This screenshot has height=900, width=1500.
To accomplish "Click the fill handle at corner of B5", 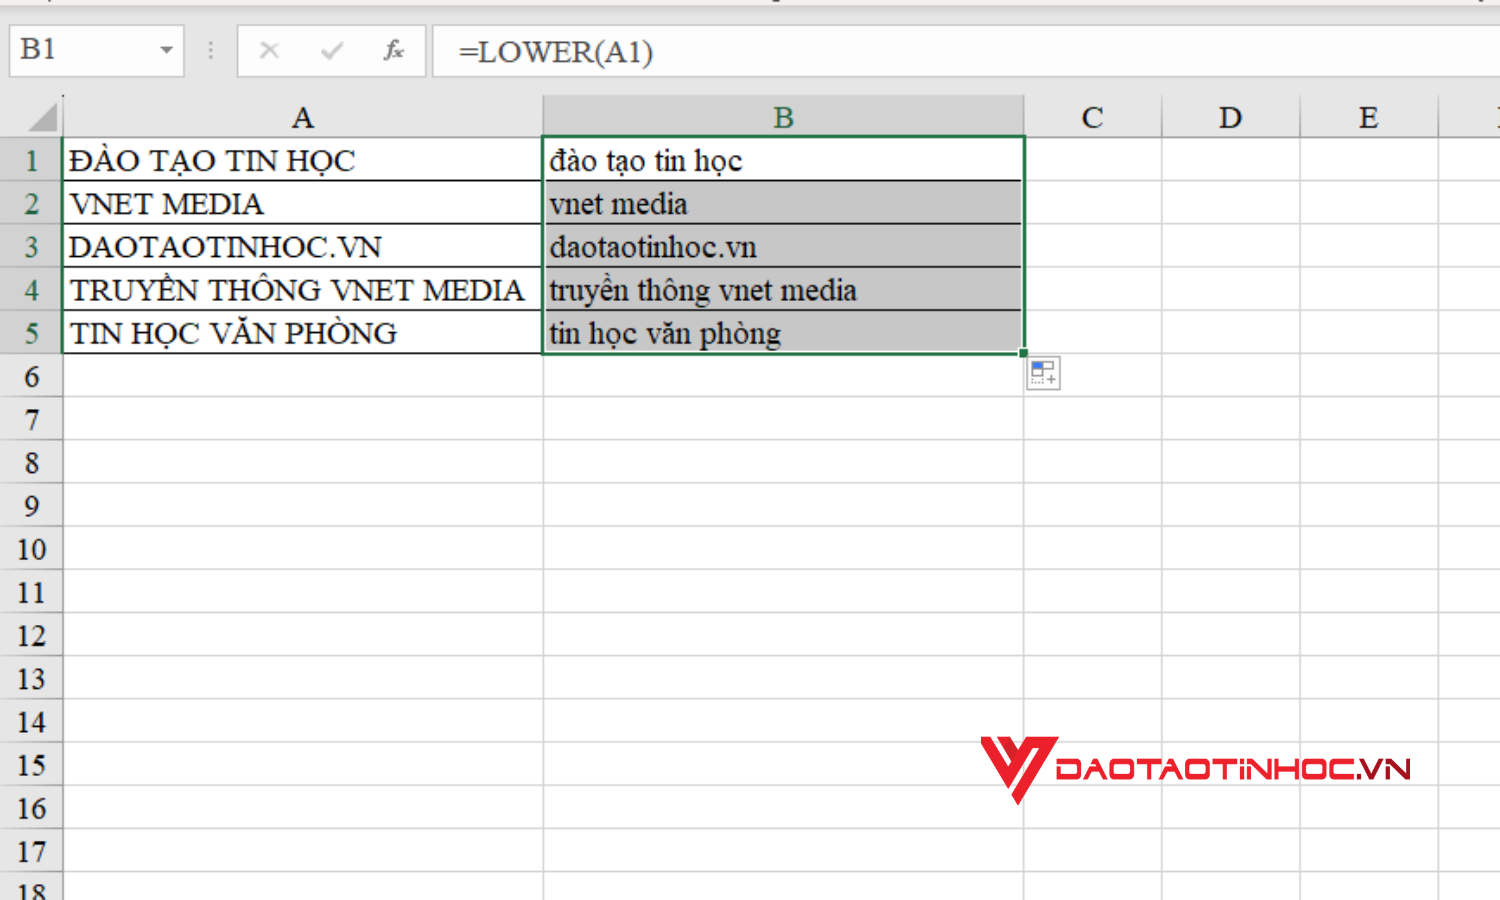I will (1022, 352).
